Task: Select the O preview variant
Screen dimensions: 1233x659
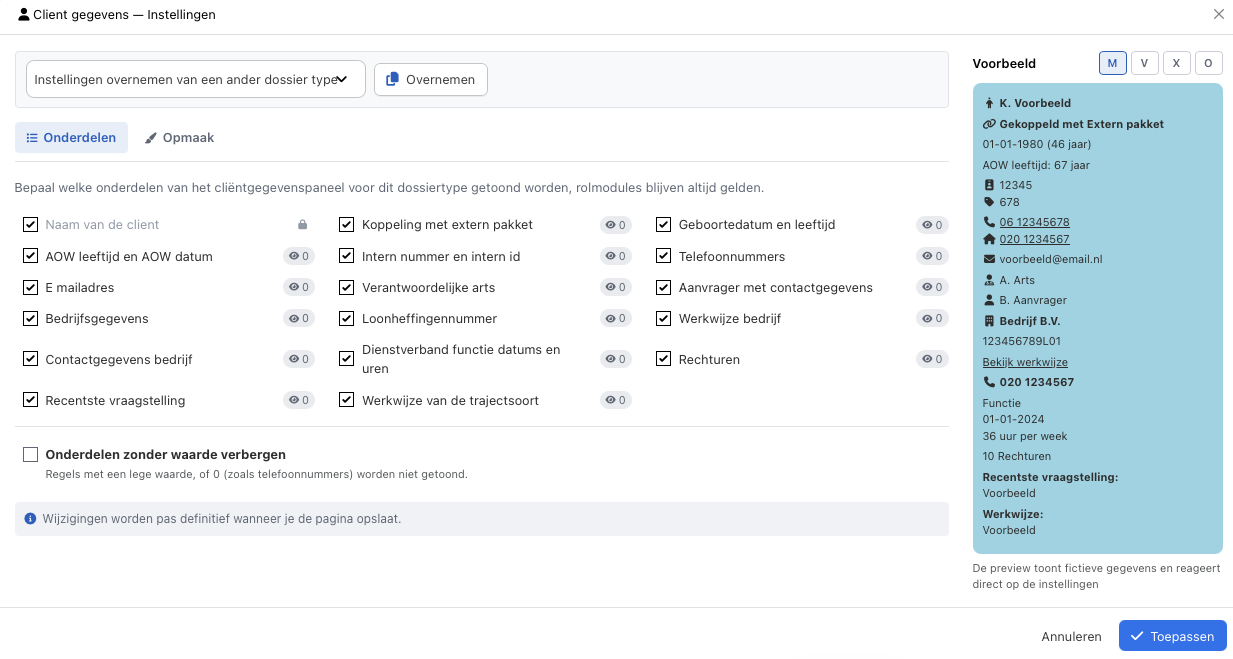Action: [x=1208, y=63]
